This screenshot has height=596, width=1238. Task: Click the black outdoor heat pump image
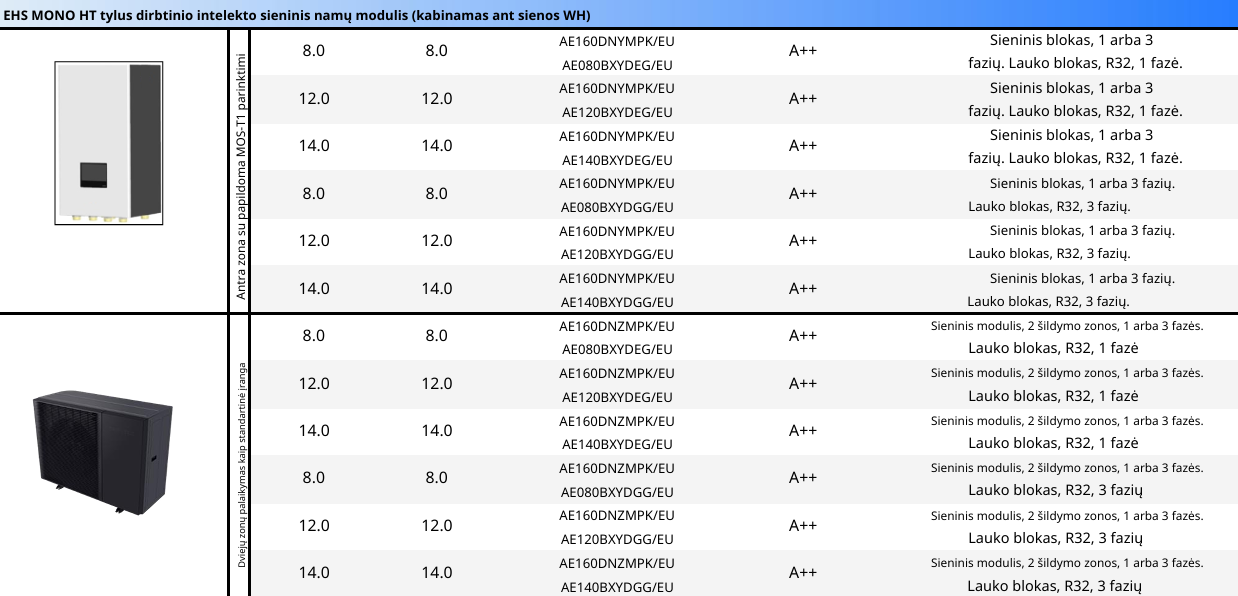pos(103,454)
